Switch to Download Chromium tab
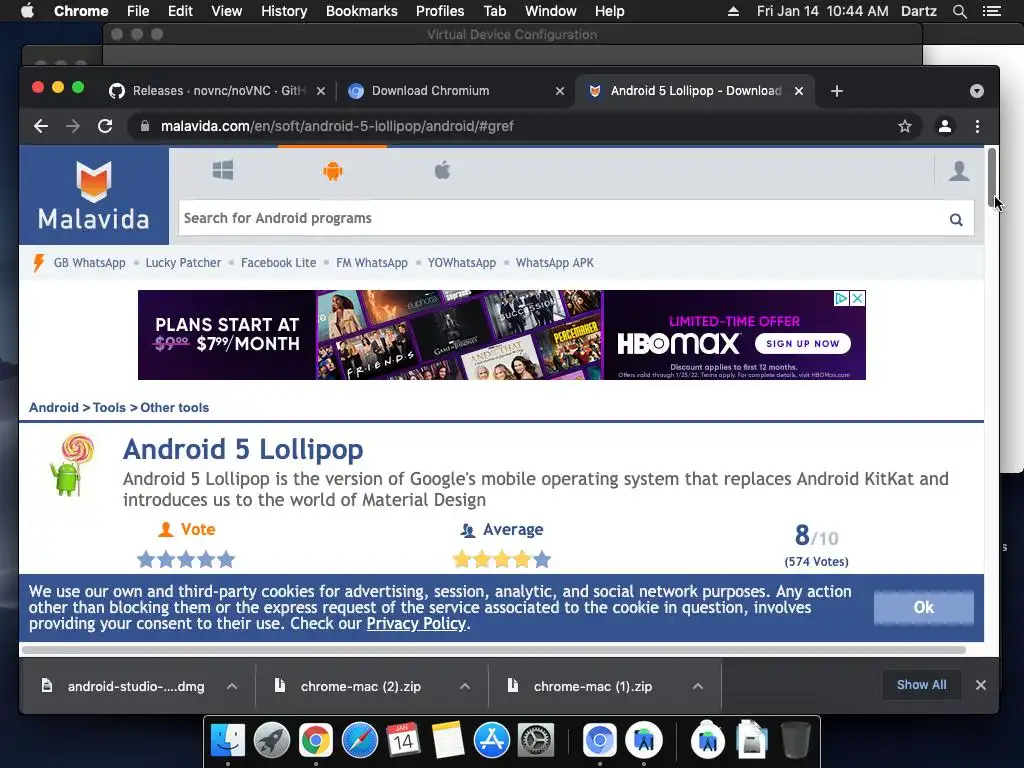The image size is (1024, 768). (x=430, y=91)
